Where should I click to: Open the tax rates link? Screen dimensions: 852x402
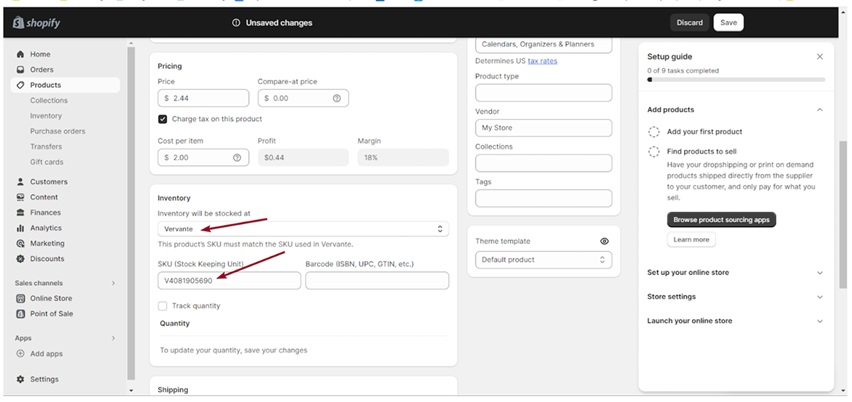pos(542,61)
